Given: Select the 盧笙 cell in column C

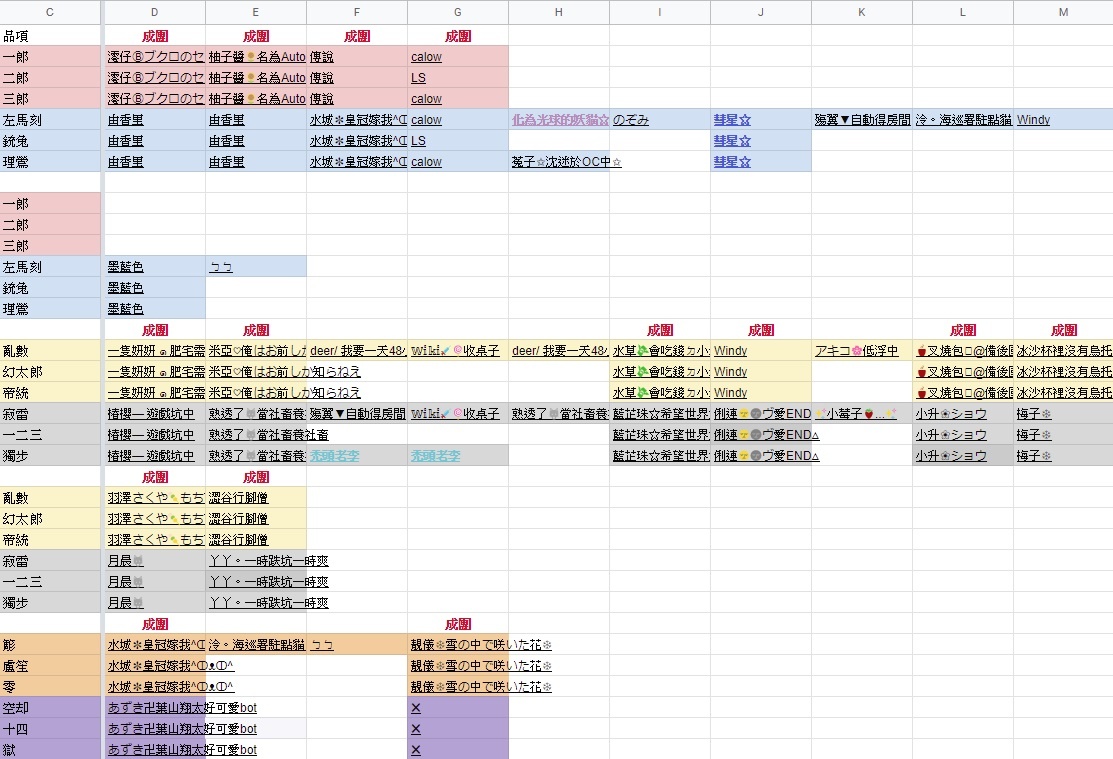Looking at the screenshot, I should pos(50,666).
